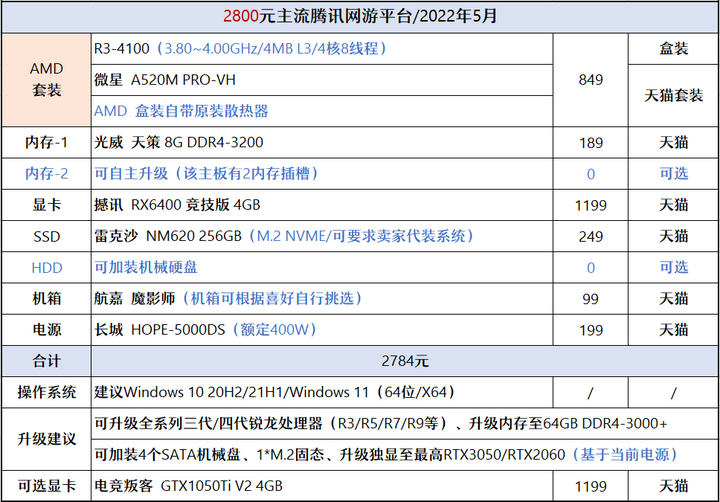Select the 1199 graphics card price cell
The height and width of the screenshot is (502, 720).
[x=591, y=205]
